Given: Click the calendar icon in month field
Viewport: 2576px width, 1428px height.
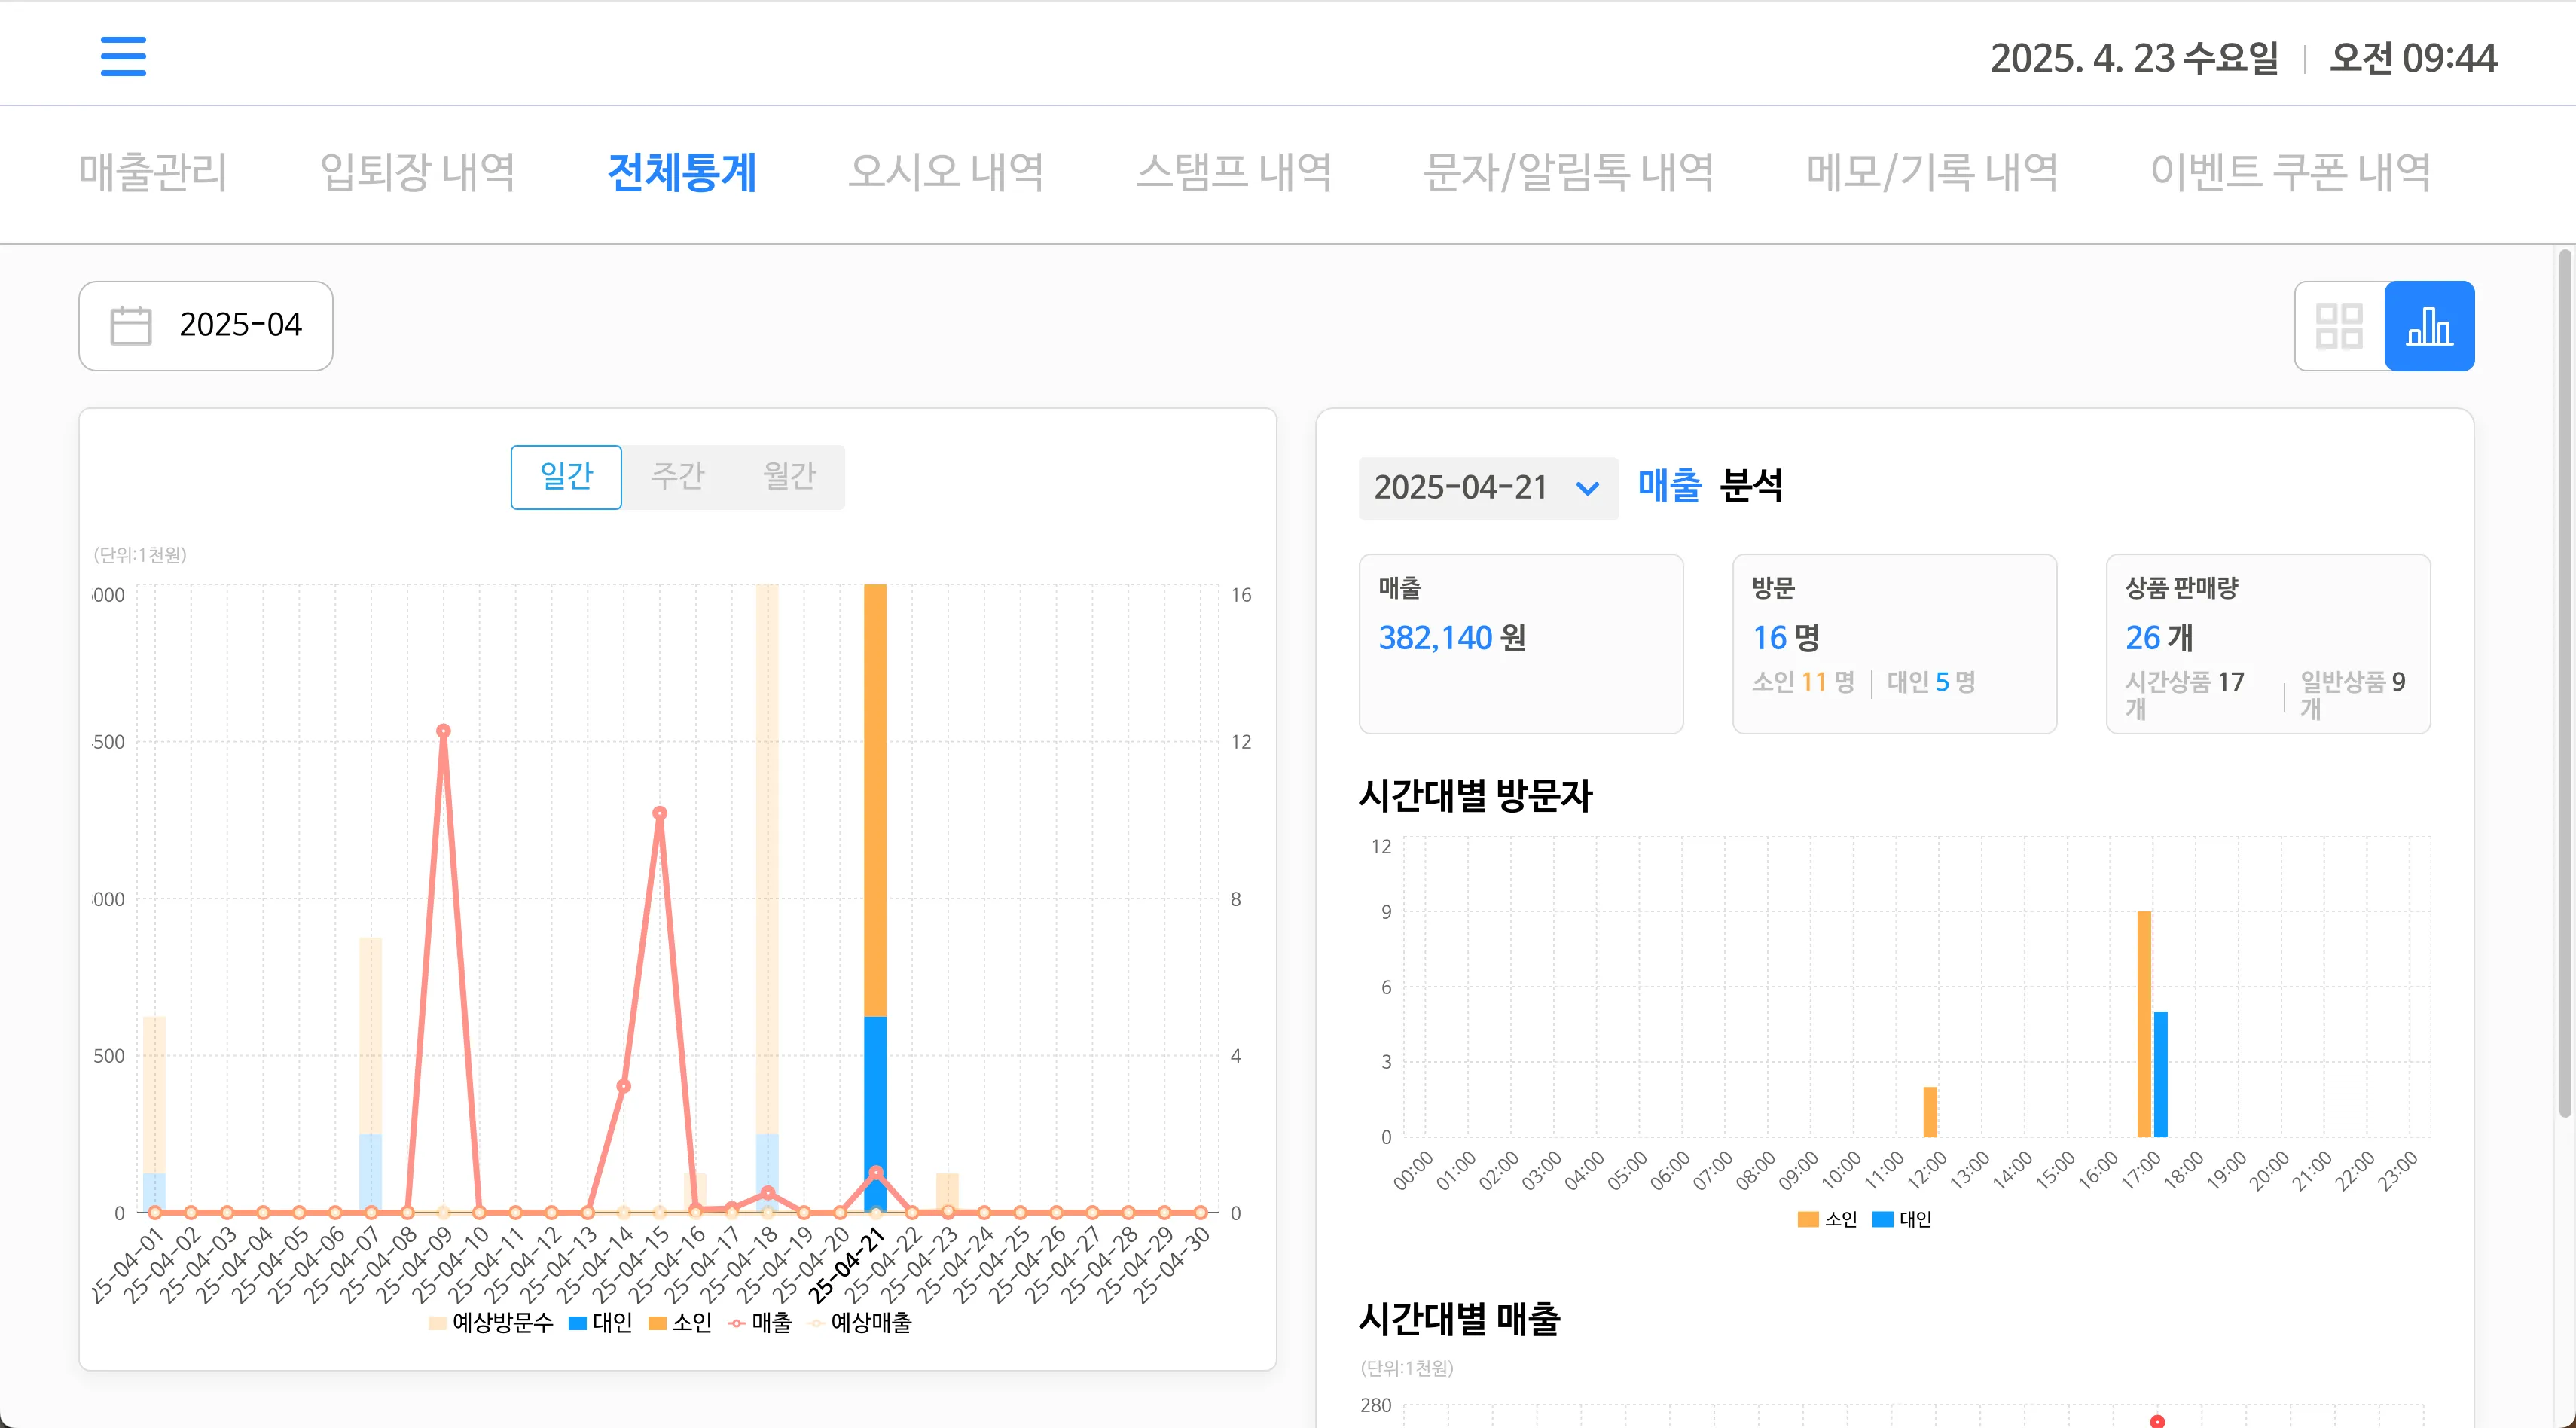Looking at the screenshot, I should click(130, 326).
